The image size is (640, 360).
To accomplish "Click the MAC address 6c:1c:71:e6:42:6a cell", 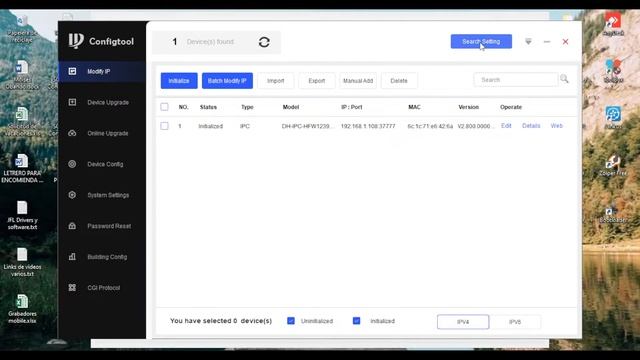I will (x=430, y=126).
